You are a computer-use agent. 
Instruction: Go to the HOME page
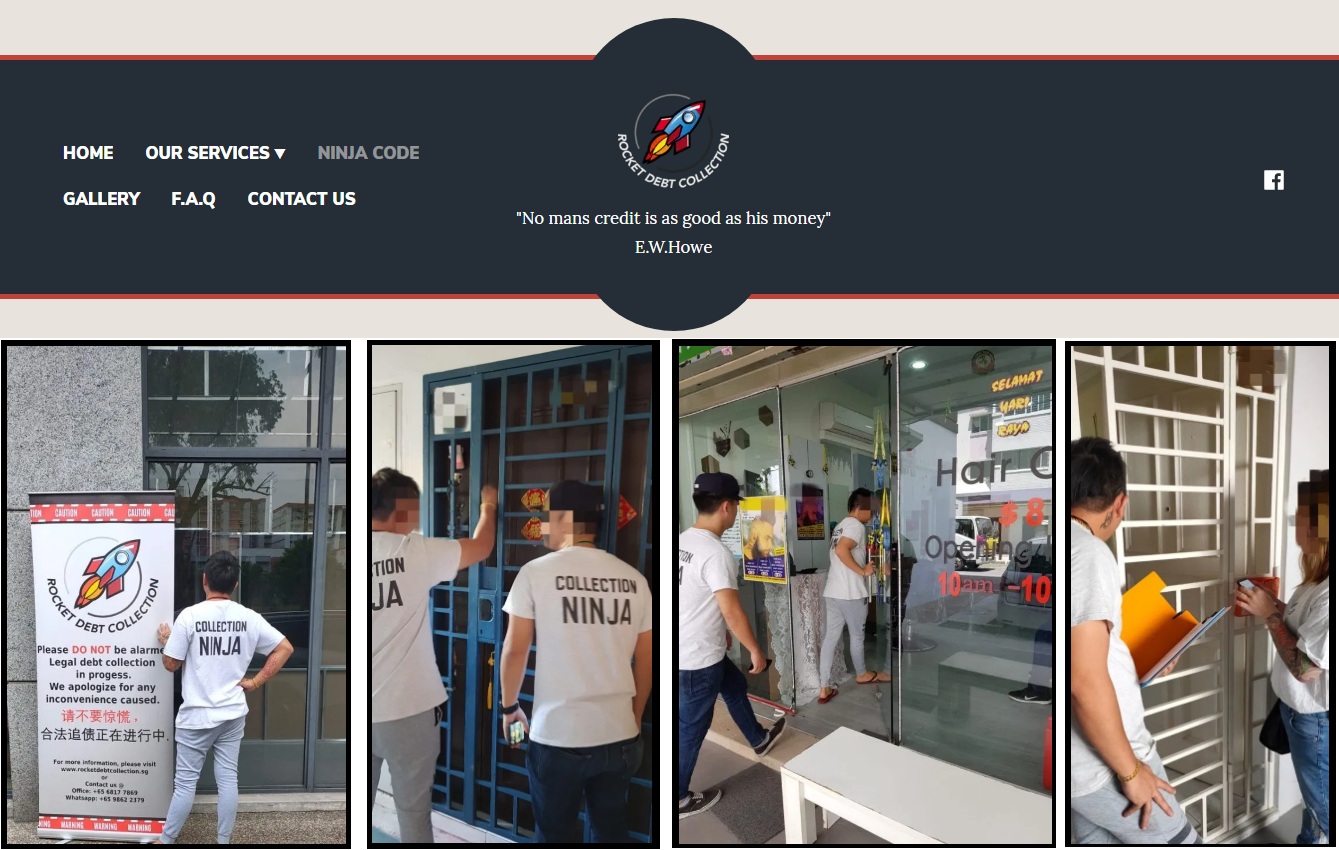point(88,153)
